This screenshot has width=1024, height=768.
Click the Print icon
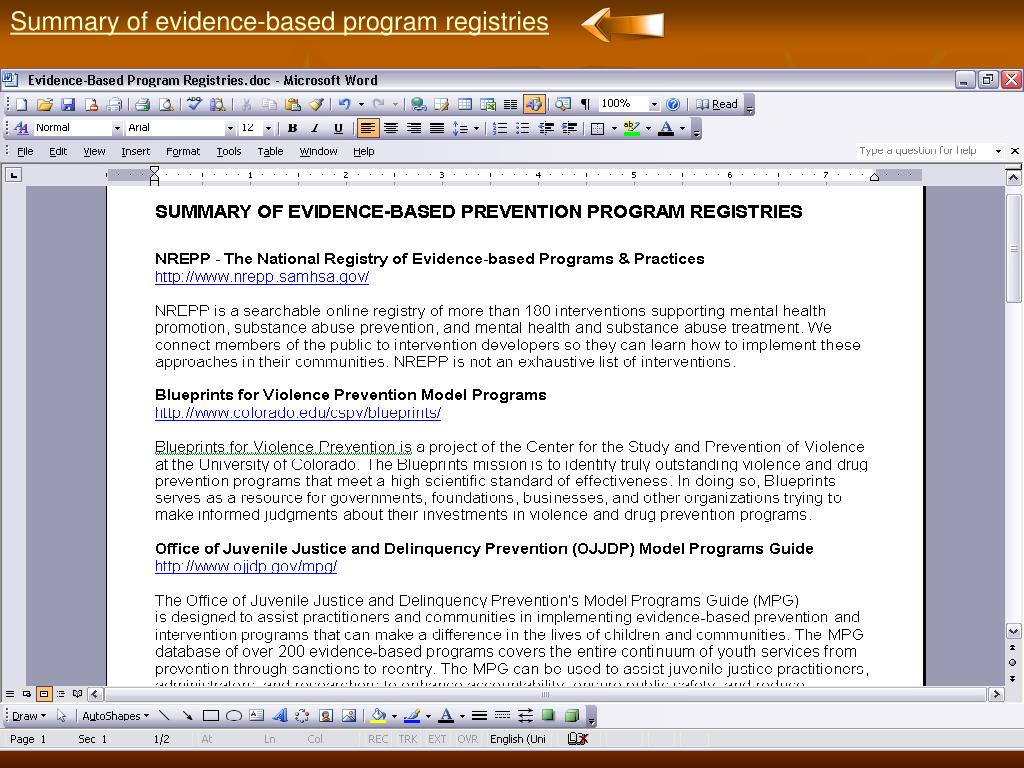coord(142,104)
